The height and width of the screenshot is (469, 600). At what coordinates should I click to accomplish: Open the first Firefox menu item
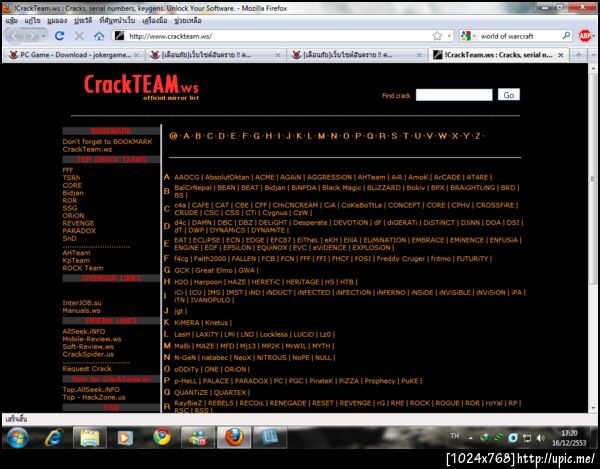tap(12, 21)
